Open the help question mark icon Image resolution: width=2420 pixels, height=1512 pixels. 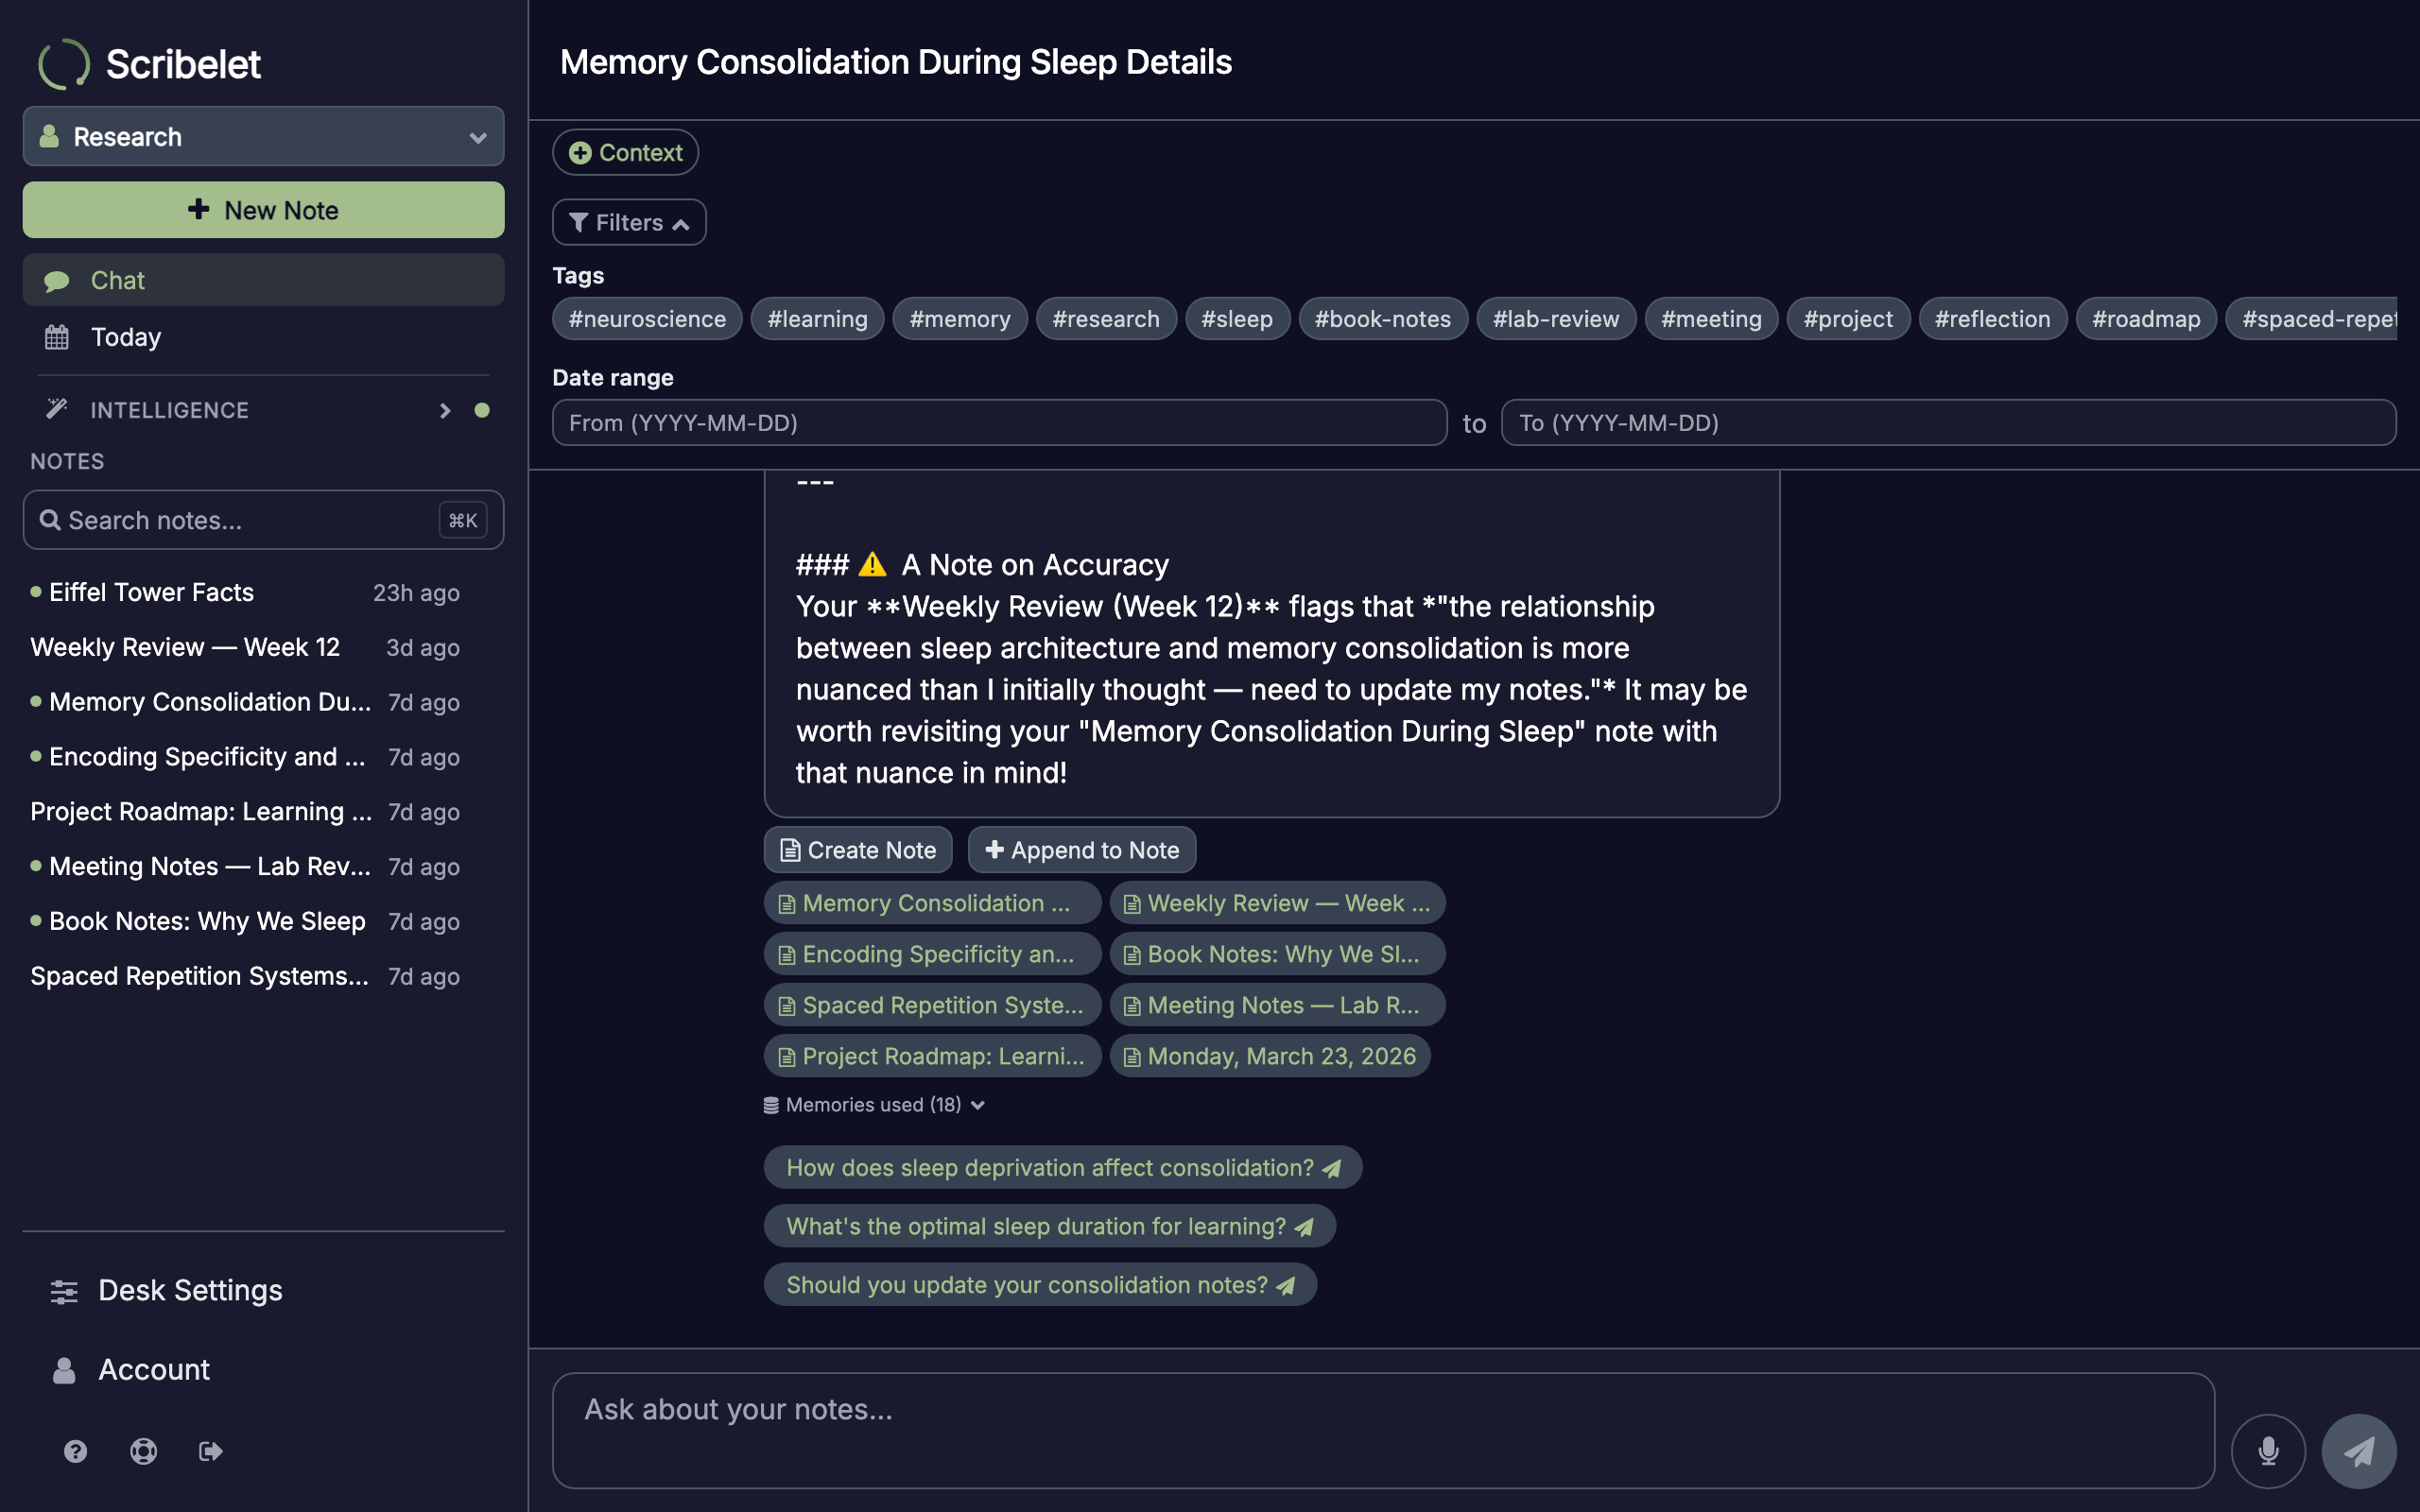75,1451
